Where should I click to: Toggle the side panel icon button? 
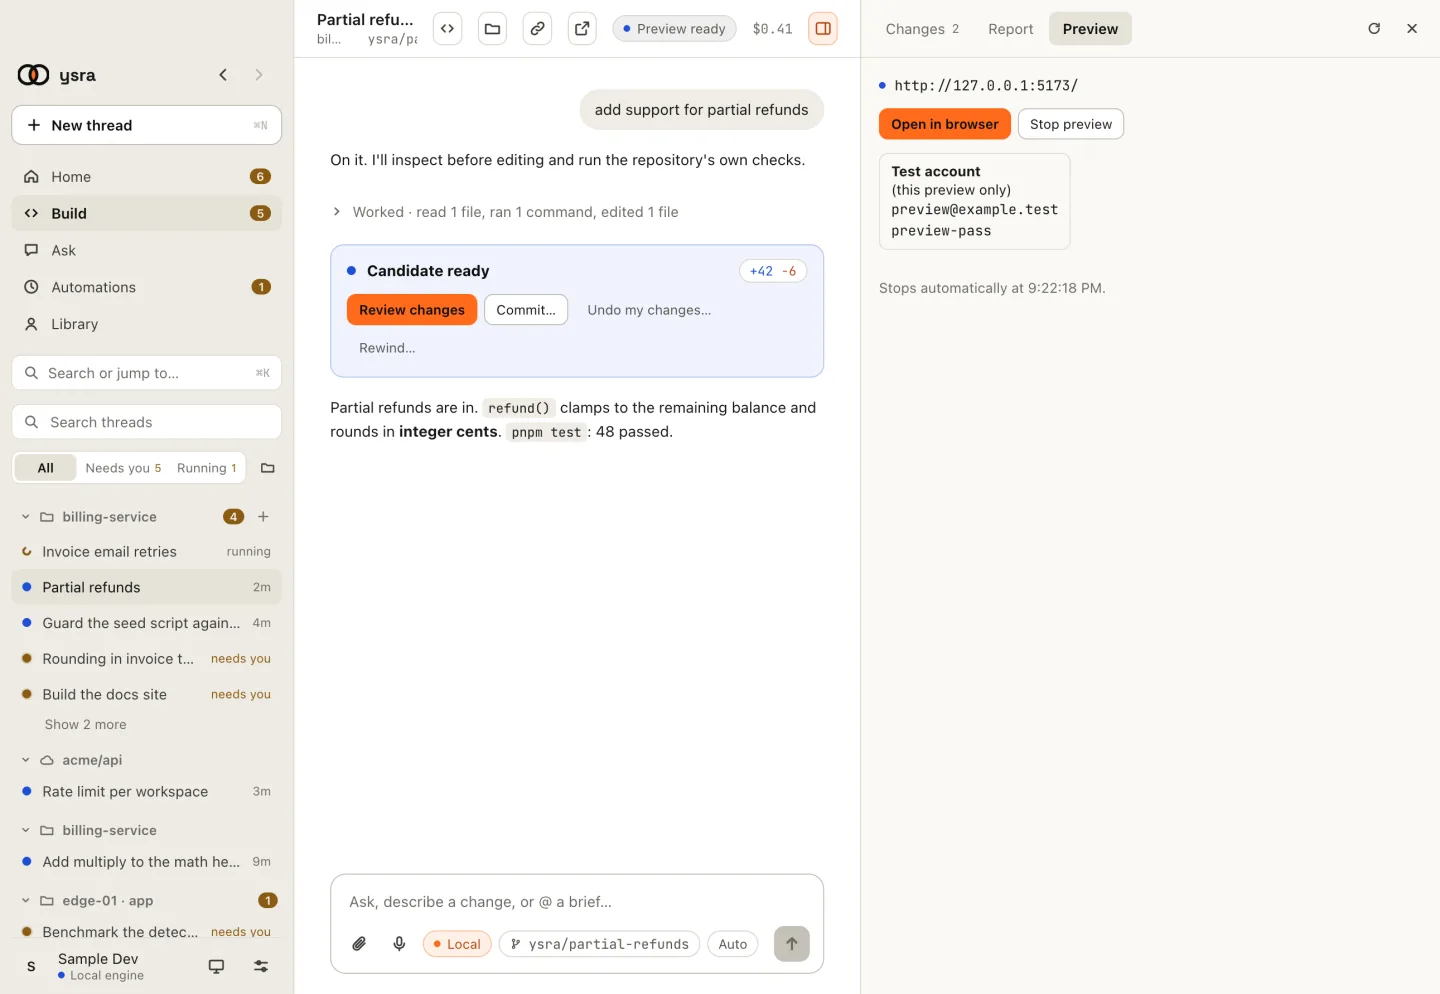(x=823, y=29)
